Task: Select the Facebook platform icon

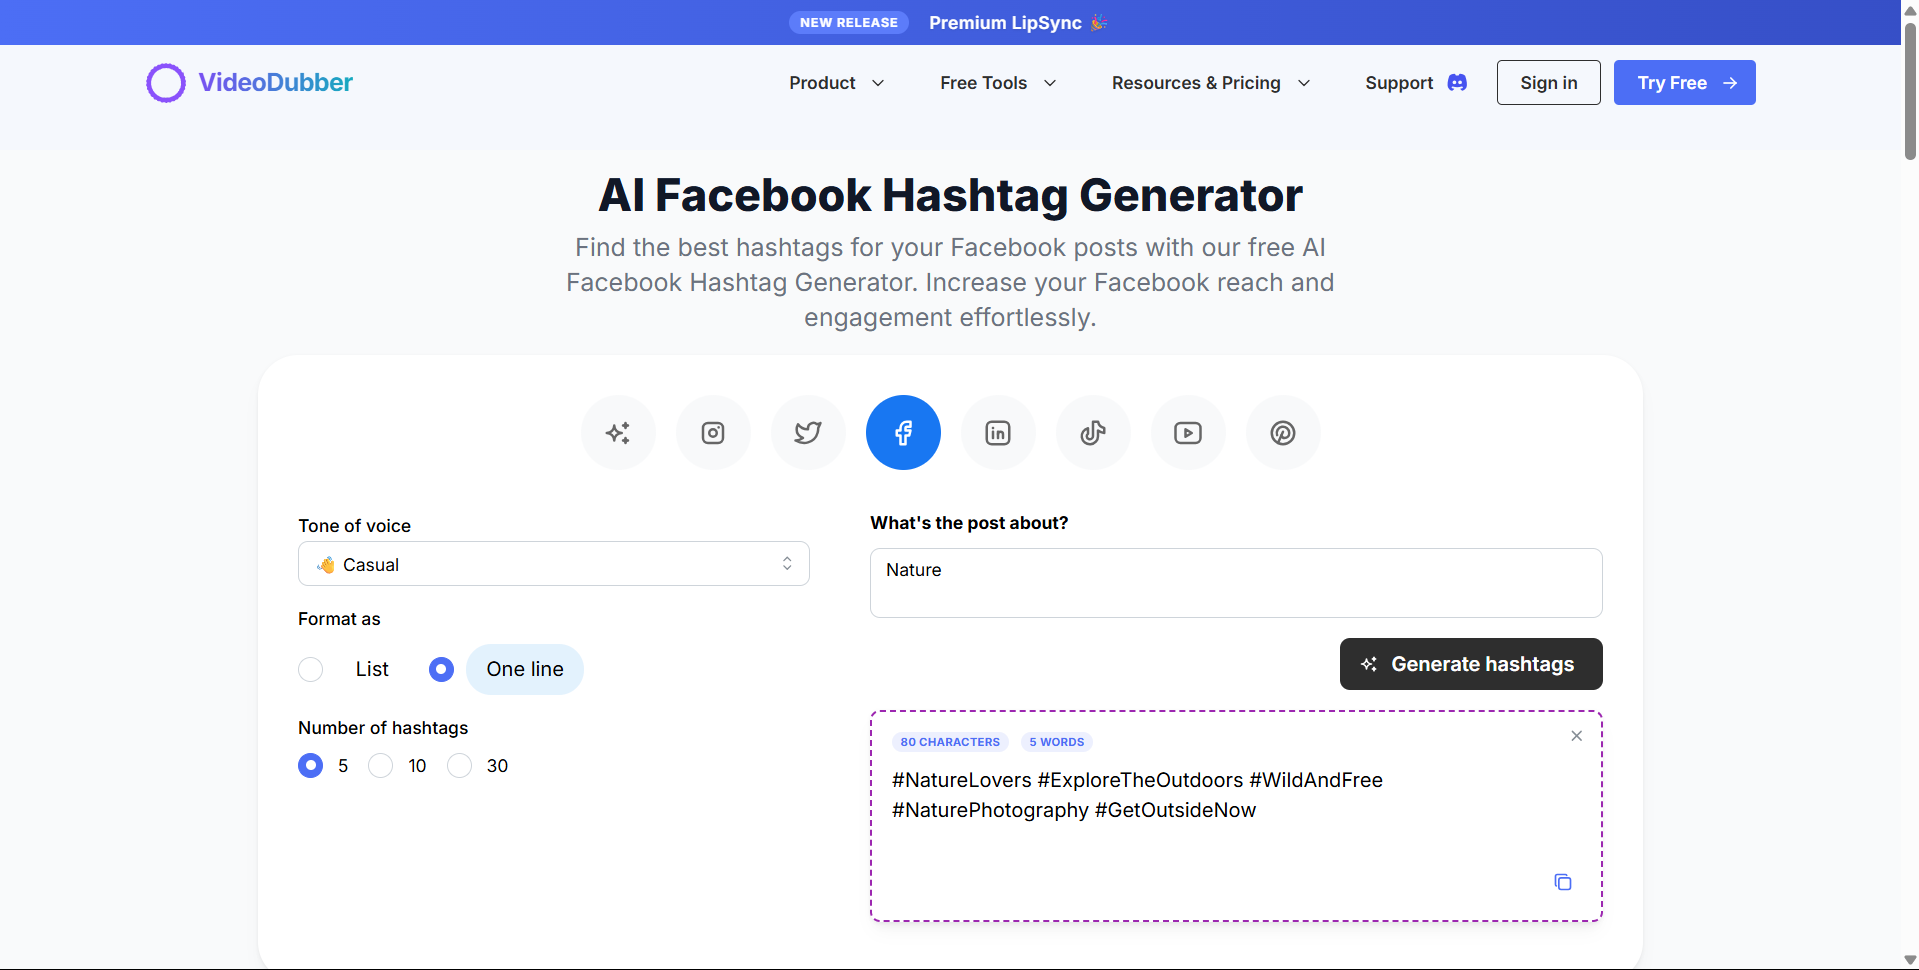Action: pyautogui.click(x=903, y=433)
